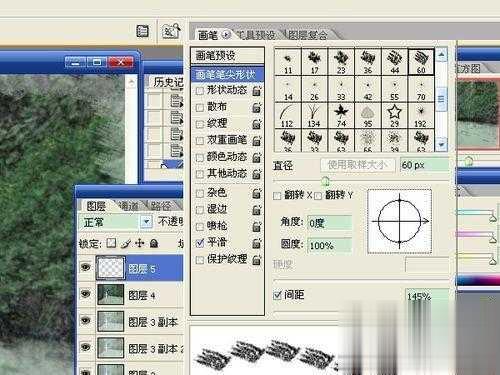The image size is (500, 375).
Task: Switch to the 路径 tab
Action: [x=161, y=206]
